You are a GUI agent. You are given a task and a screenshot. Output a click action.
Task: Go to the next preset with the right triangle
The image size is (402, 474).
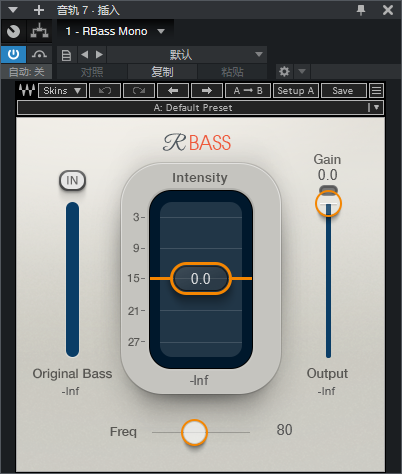[x=99, y=54]
